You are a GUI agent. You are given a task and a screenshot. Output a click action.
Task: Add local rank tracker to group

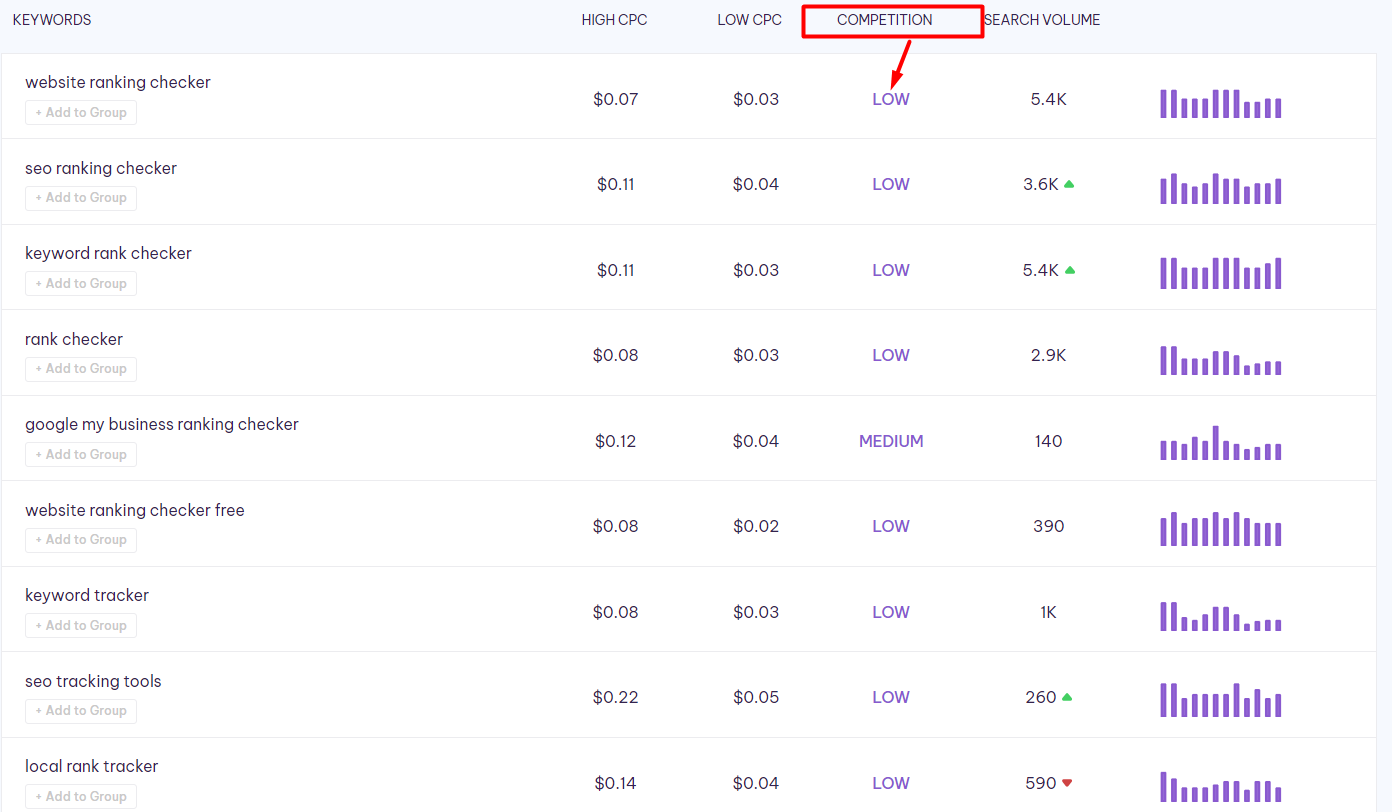81,797
